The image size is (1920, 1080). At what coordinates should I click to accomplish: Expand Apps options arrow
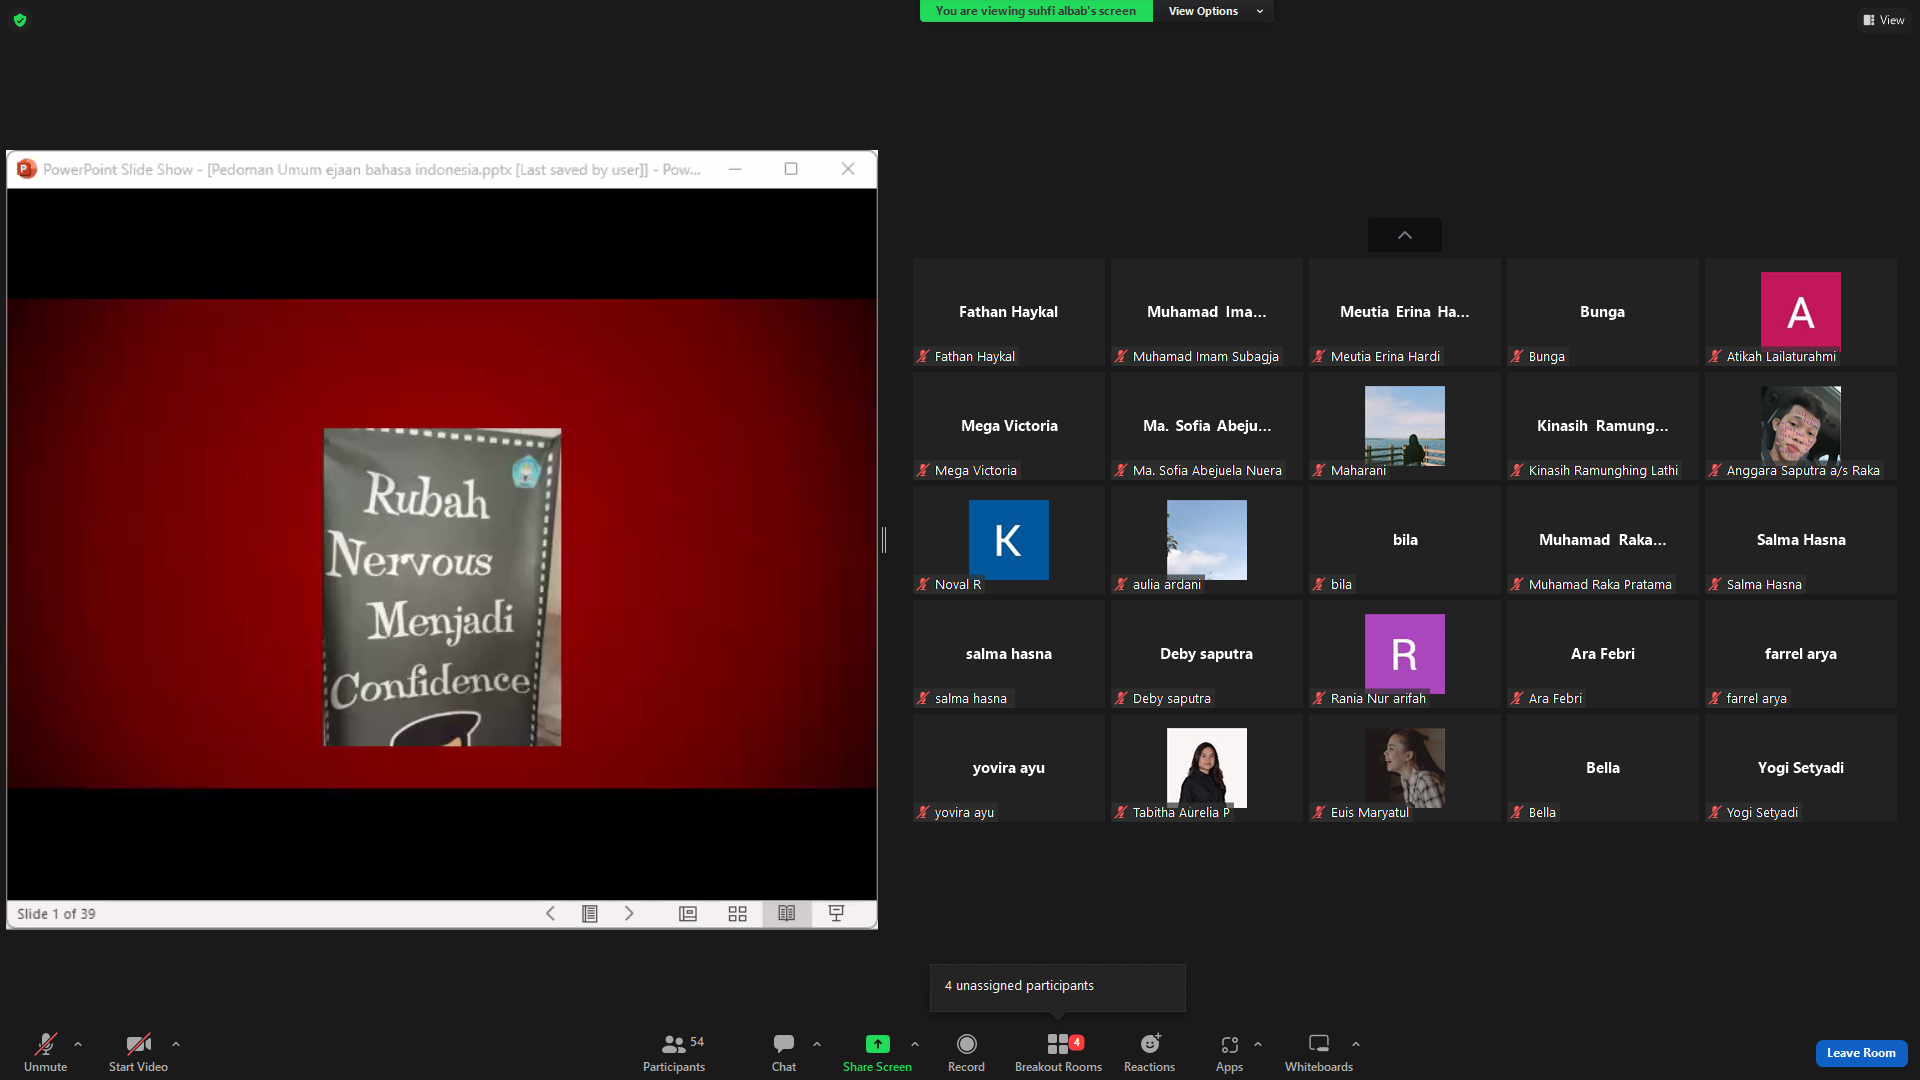pyautogui.click(x=1258, y=1044)
